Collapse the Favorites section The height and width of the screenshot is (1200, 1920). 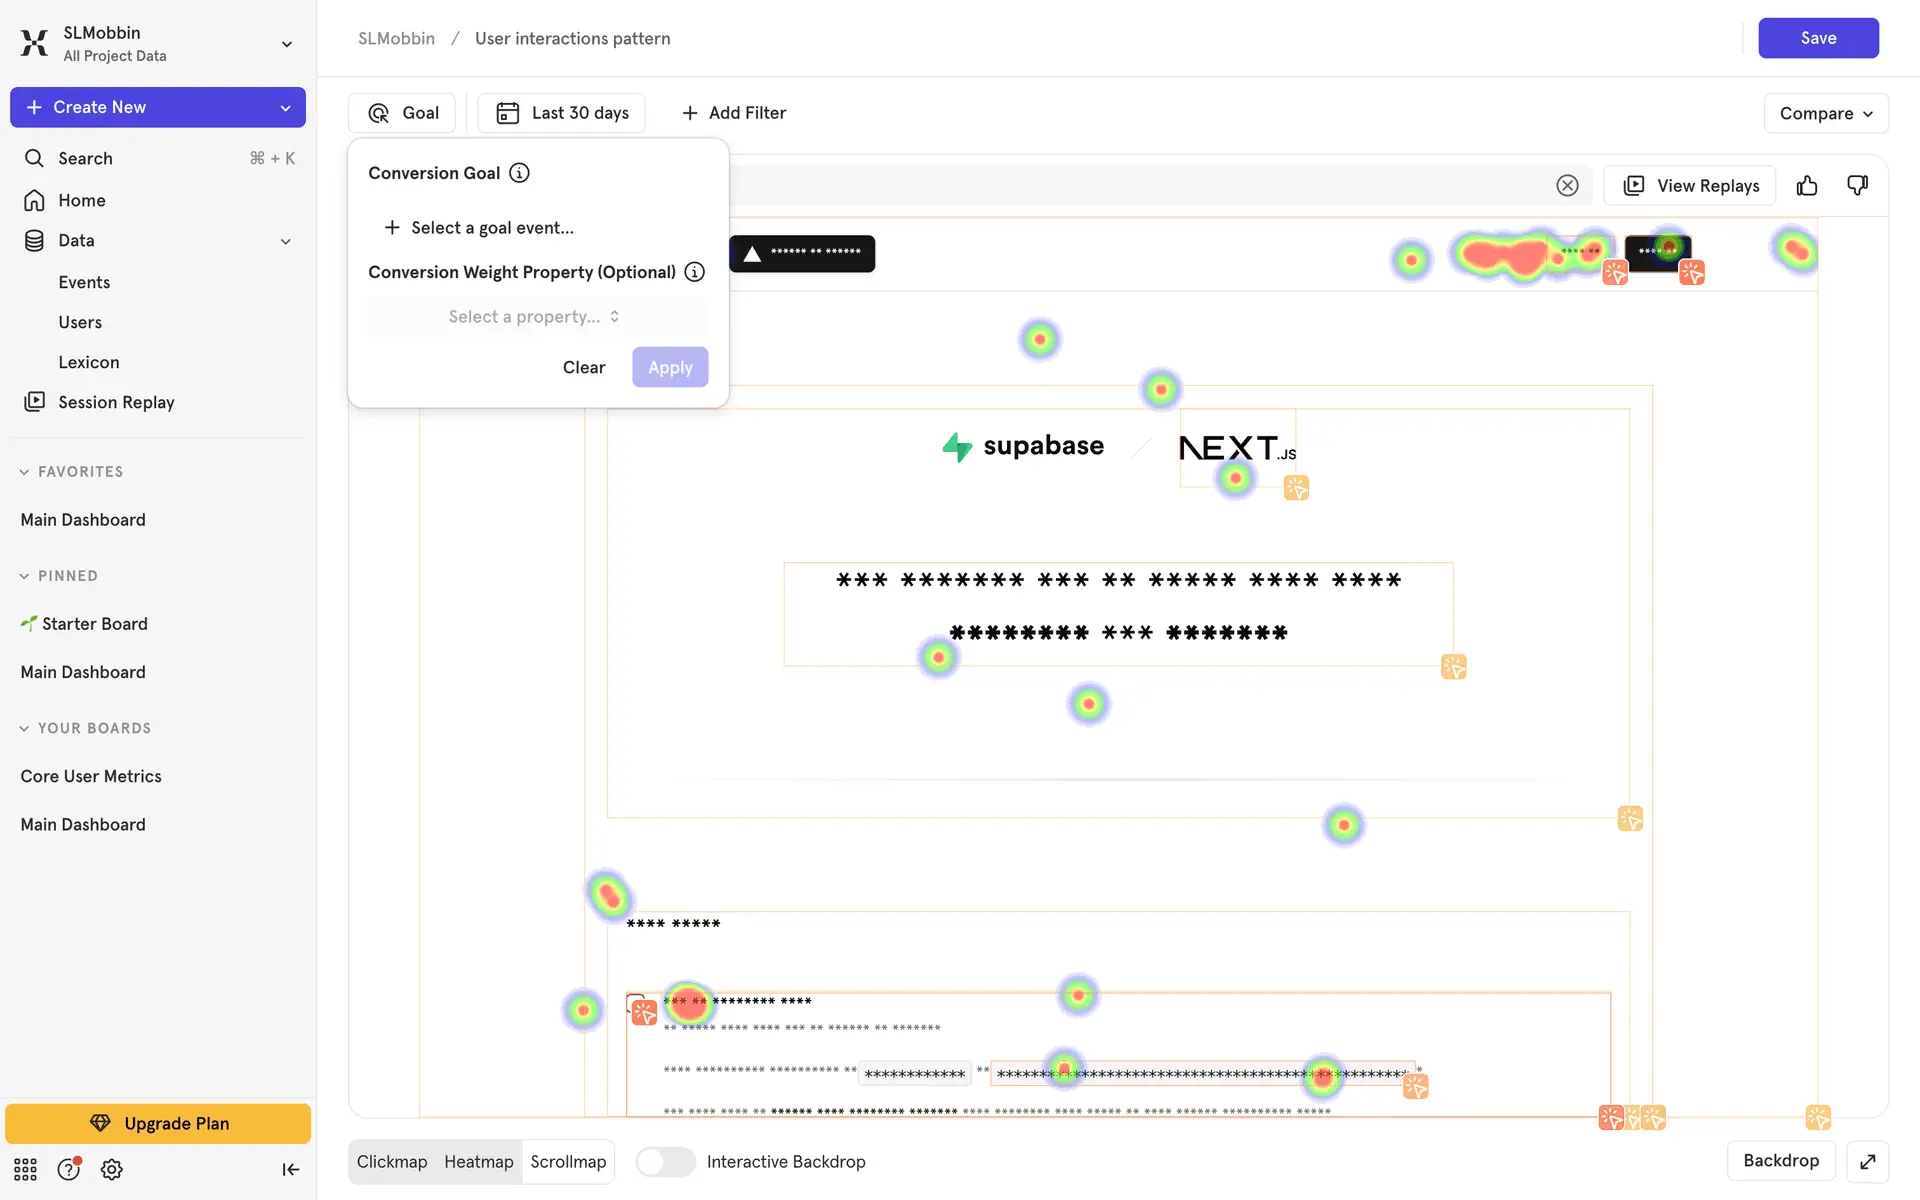[x=24, y=472]
